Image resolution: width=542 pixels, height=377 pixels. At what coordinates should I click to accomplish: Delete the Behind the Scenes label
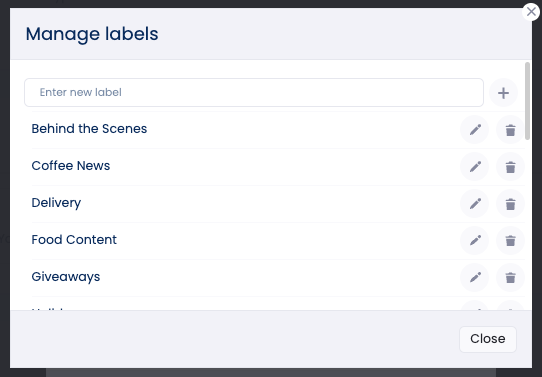point(510,130)
